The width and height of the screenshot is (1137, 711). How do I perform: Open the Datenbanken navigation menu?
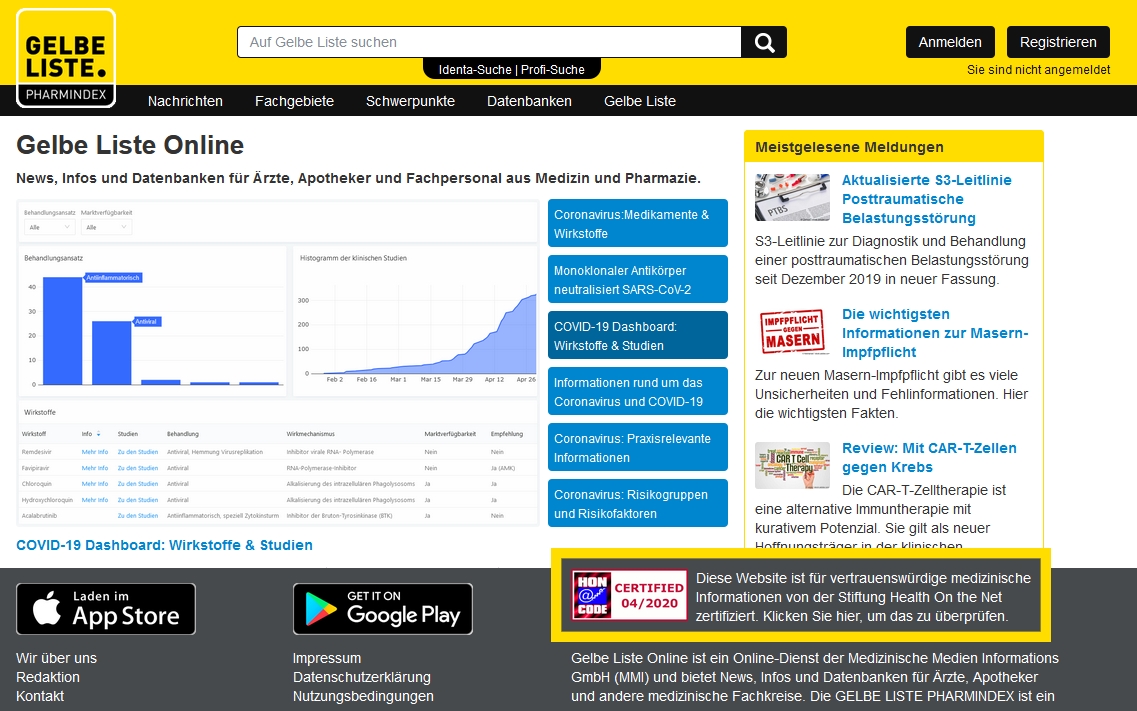529,101
